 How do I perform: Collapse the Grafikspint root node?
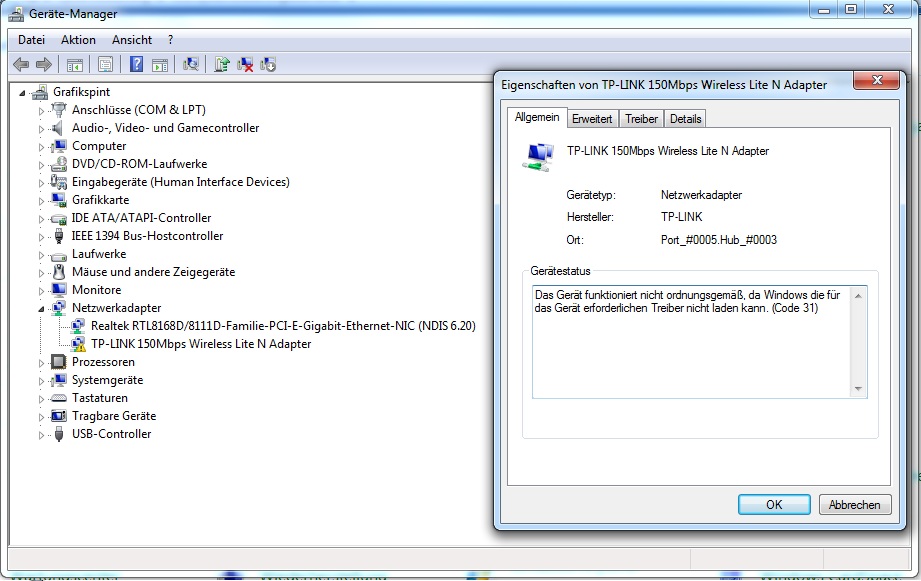tap(22, 93)
